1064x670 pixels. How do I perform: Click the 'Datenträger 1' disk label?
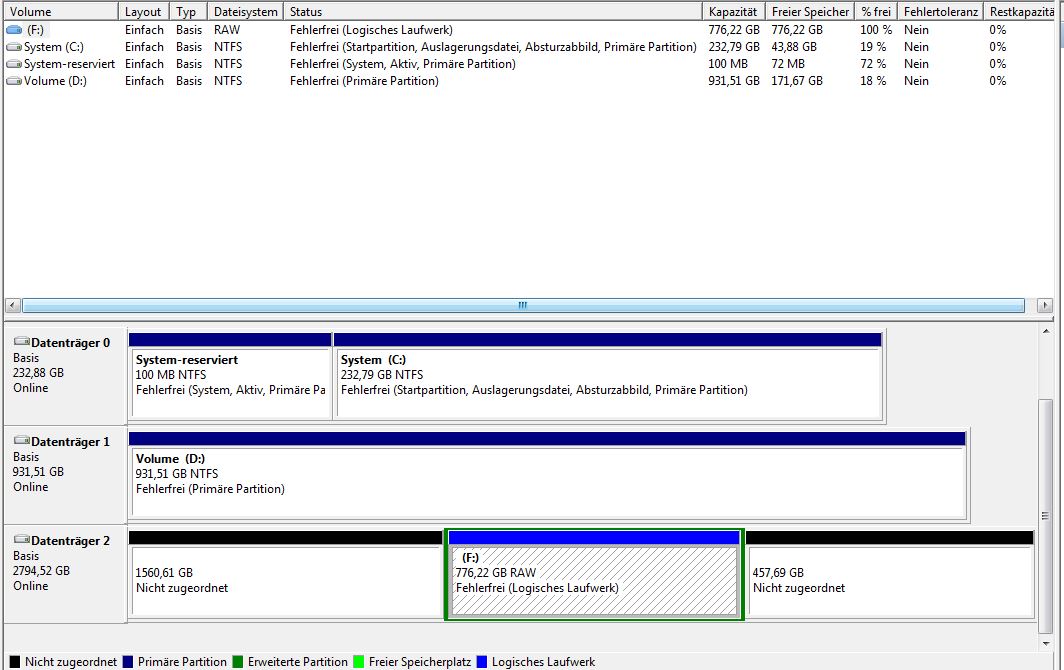pyautogui.click(x=71, y=442)
